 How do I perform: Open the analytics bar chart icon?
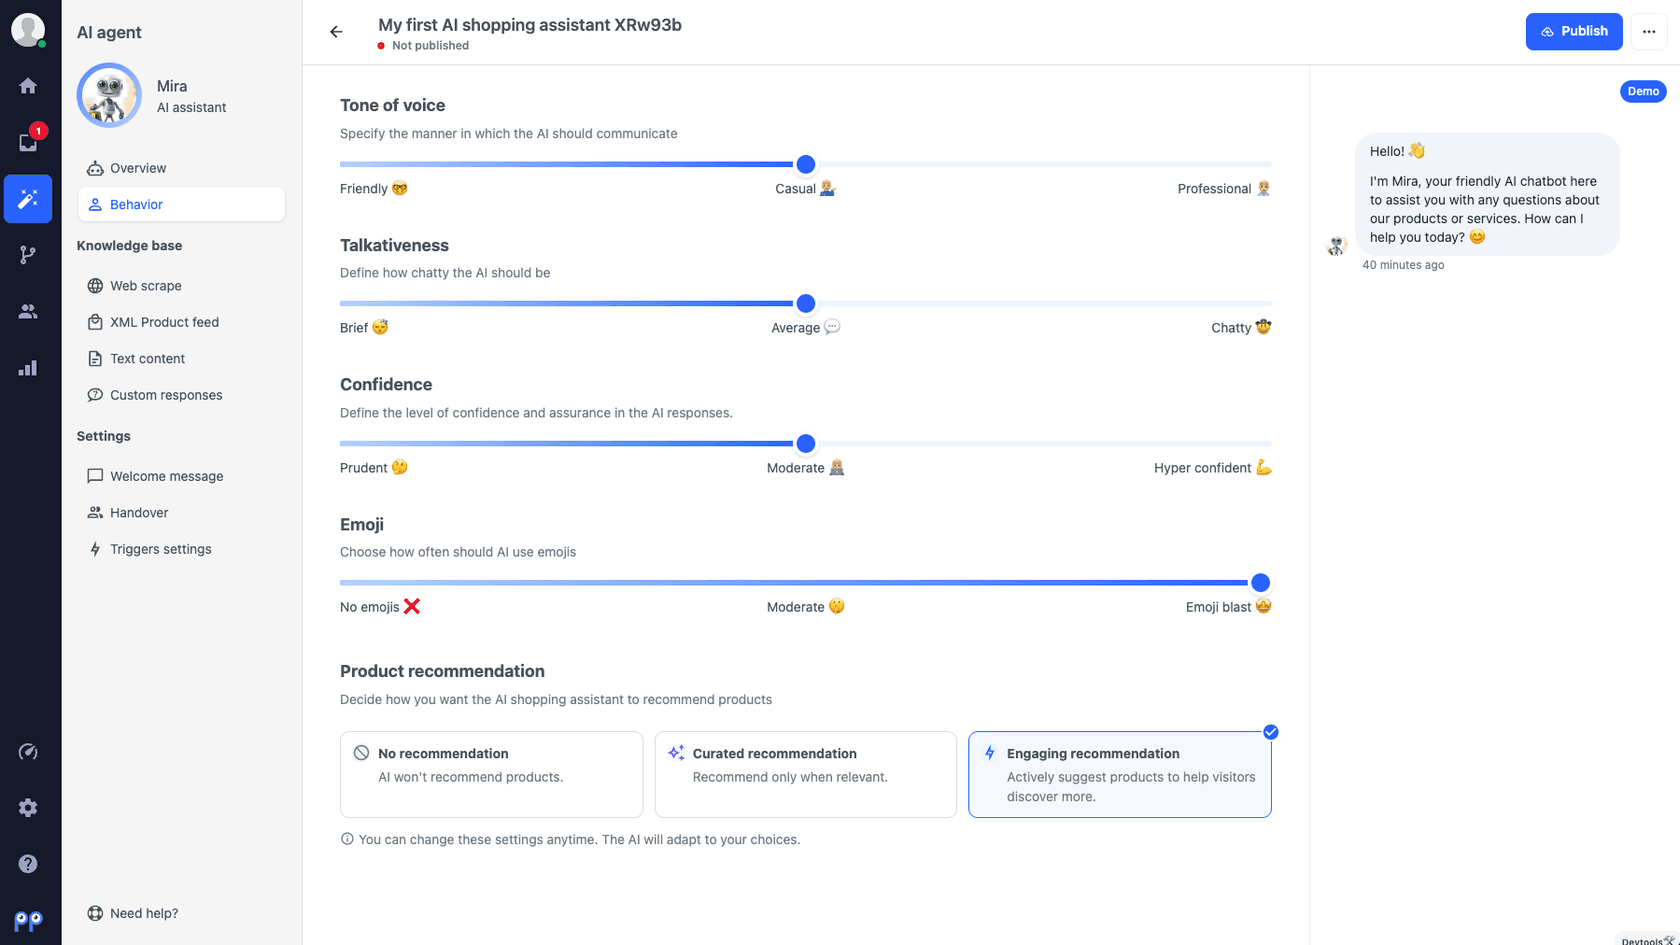[x=28, y=368]
